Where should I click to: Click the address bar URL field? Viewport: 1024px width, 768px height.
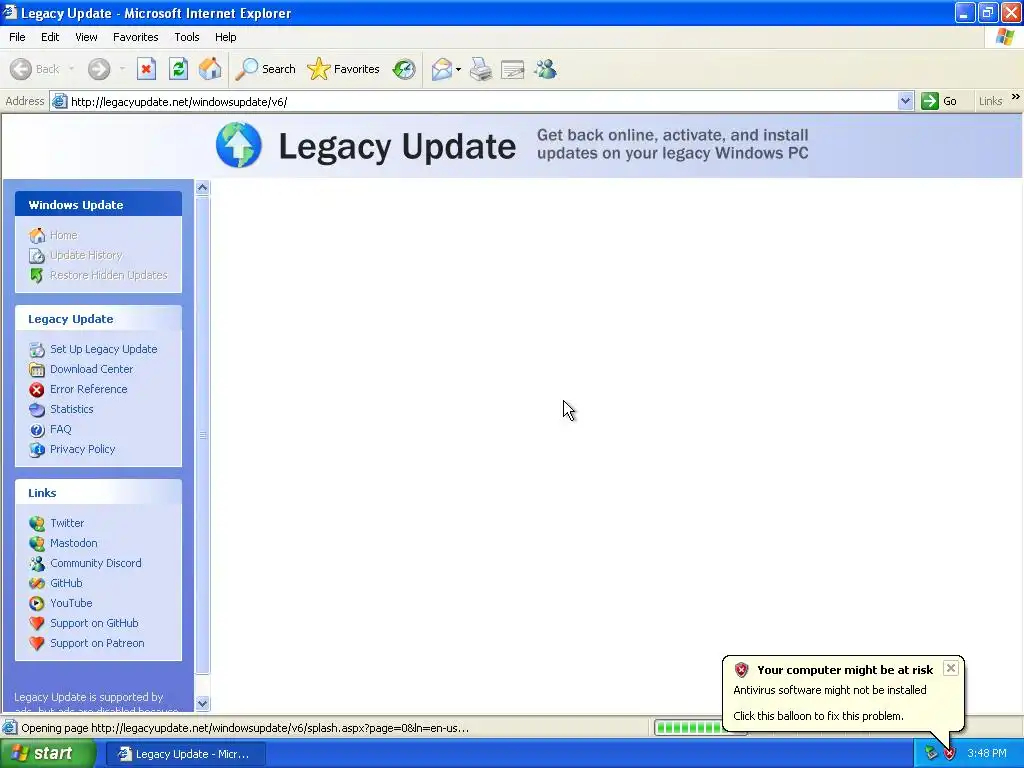coord(483,101)
